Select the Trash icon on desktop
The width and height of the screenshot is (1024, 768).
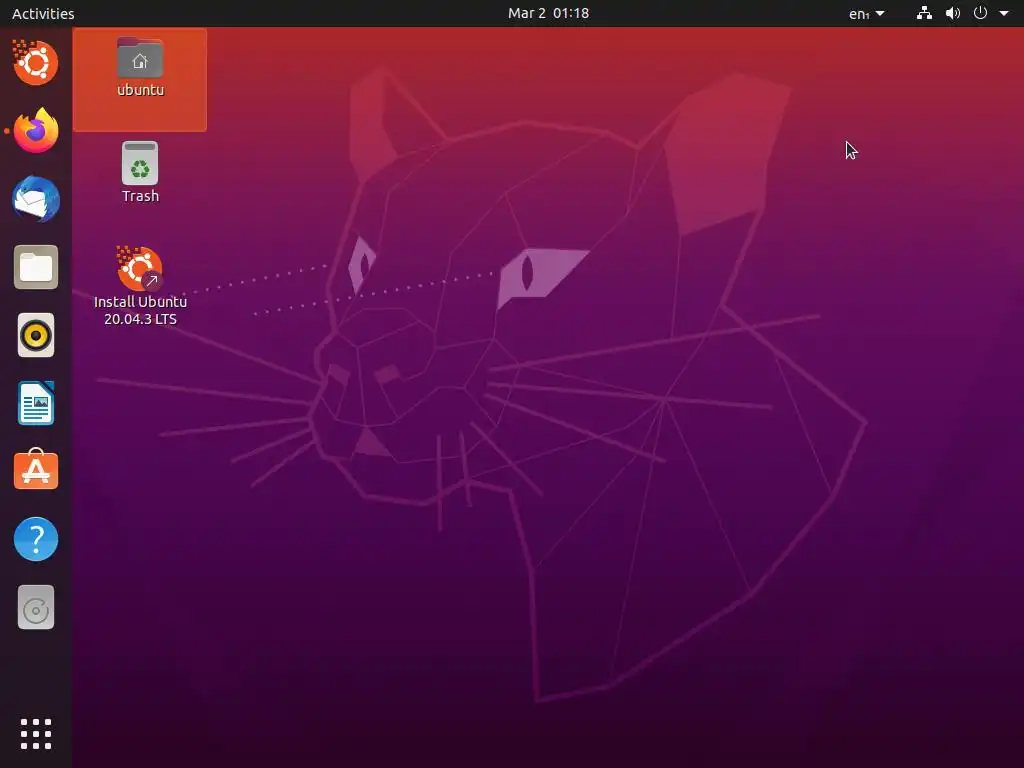[x=140, y=172]
